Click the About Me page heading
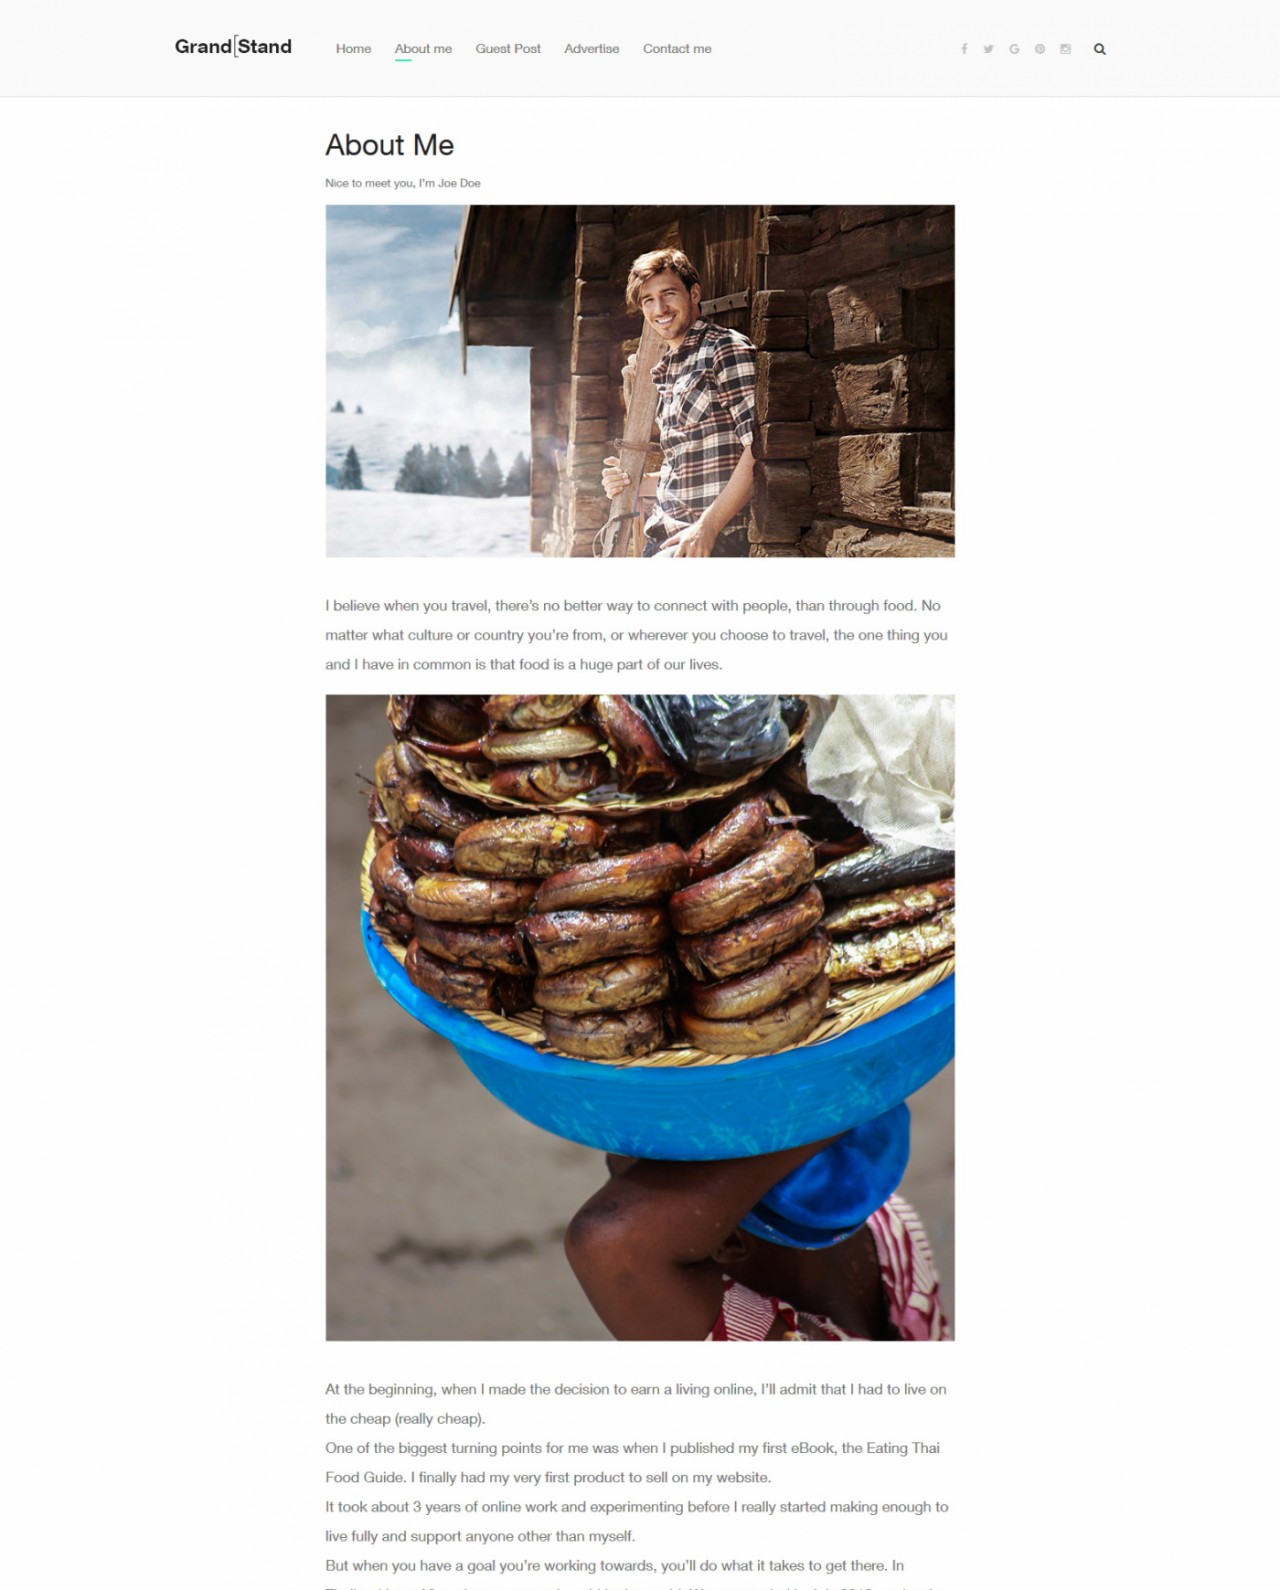Image resolution: width=1280 pixels, height=1590 pixels. [390, 145]
